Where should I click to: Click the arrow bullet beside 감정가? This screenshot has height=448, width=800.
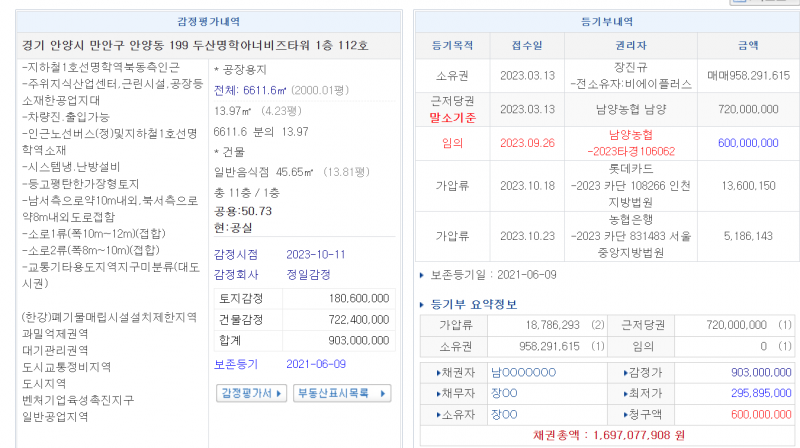click(611, 372)
